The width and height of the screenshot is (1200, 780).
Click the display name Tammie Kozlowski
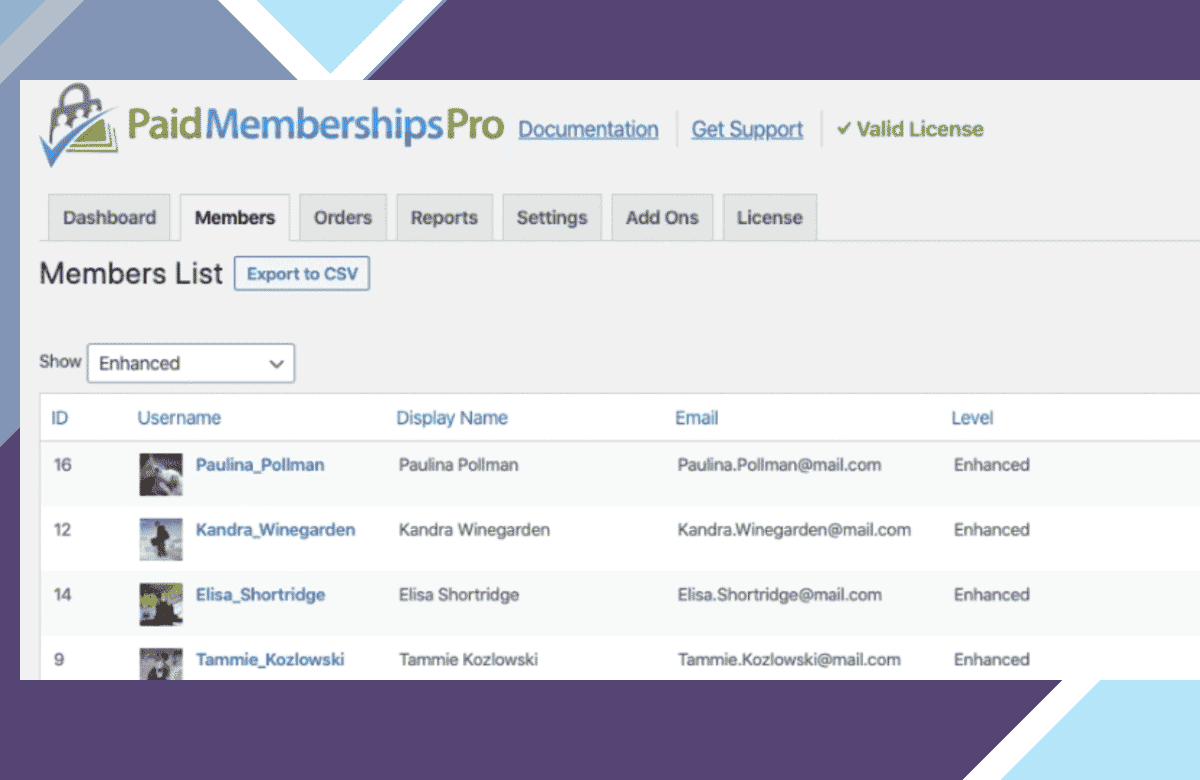pyautogui.click(x=468, y=660)
